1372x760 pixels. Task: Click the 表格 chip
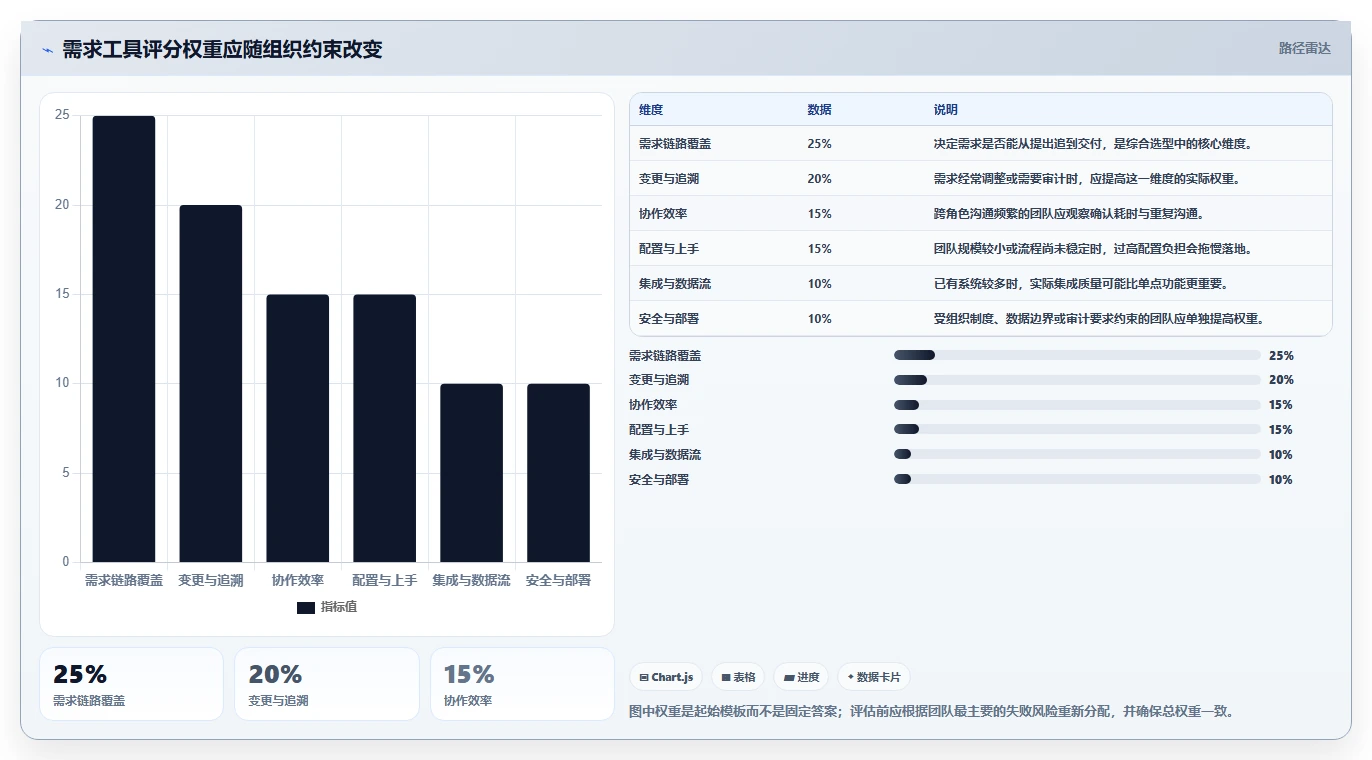(x=738, y=677)
